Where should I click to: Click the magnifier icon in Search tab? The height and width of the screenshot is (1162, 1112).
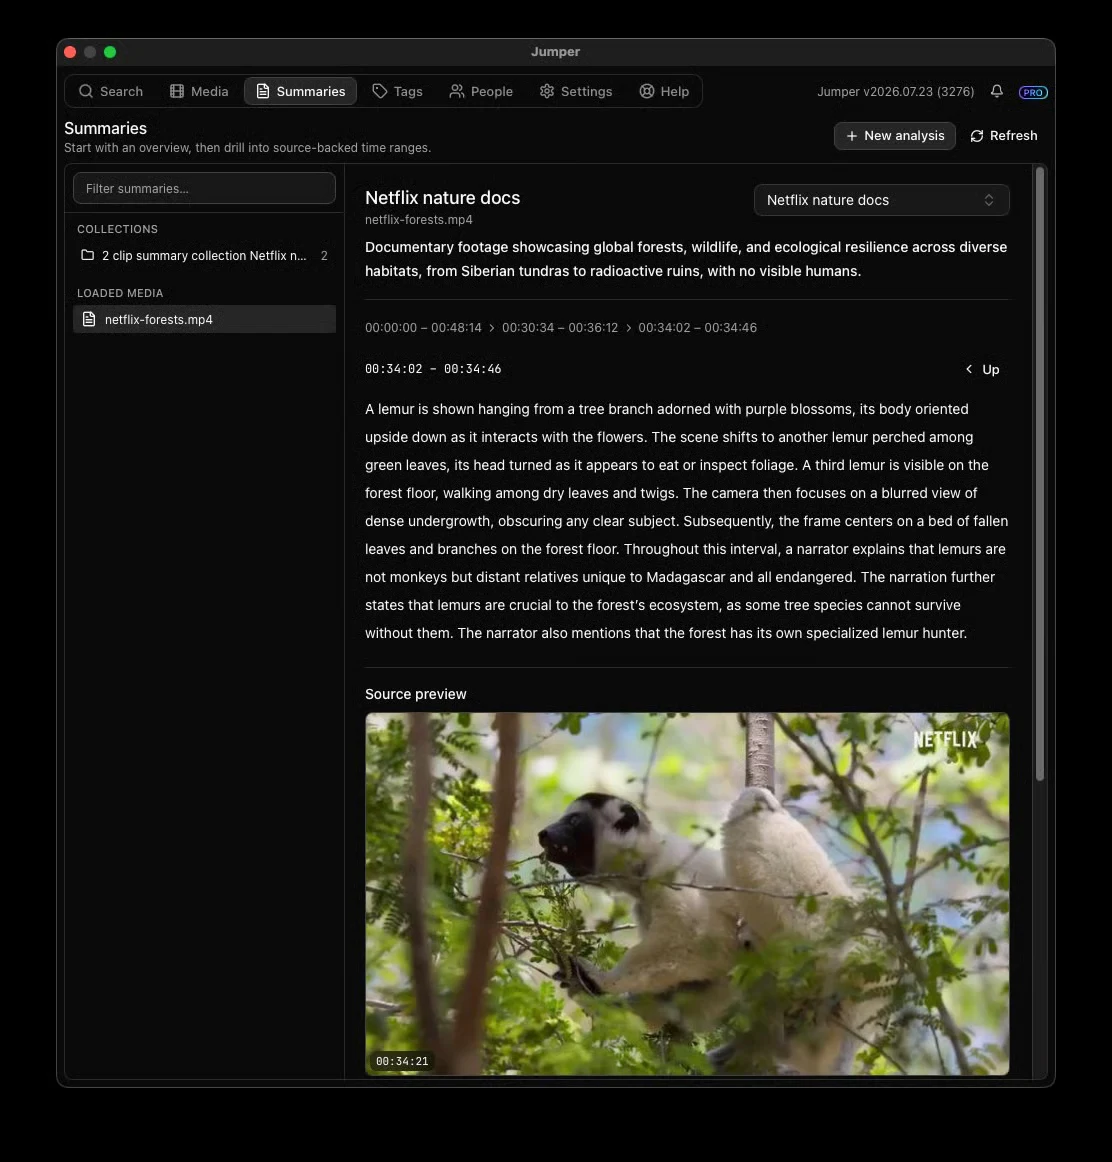coord(86,91)
